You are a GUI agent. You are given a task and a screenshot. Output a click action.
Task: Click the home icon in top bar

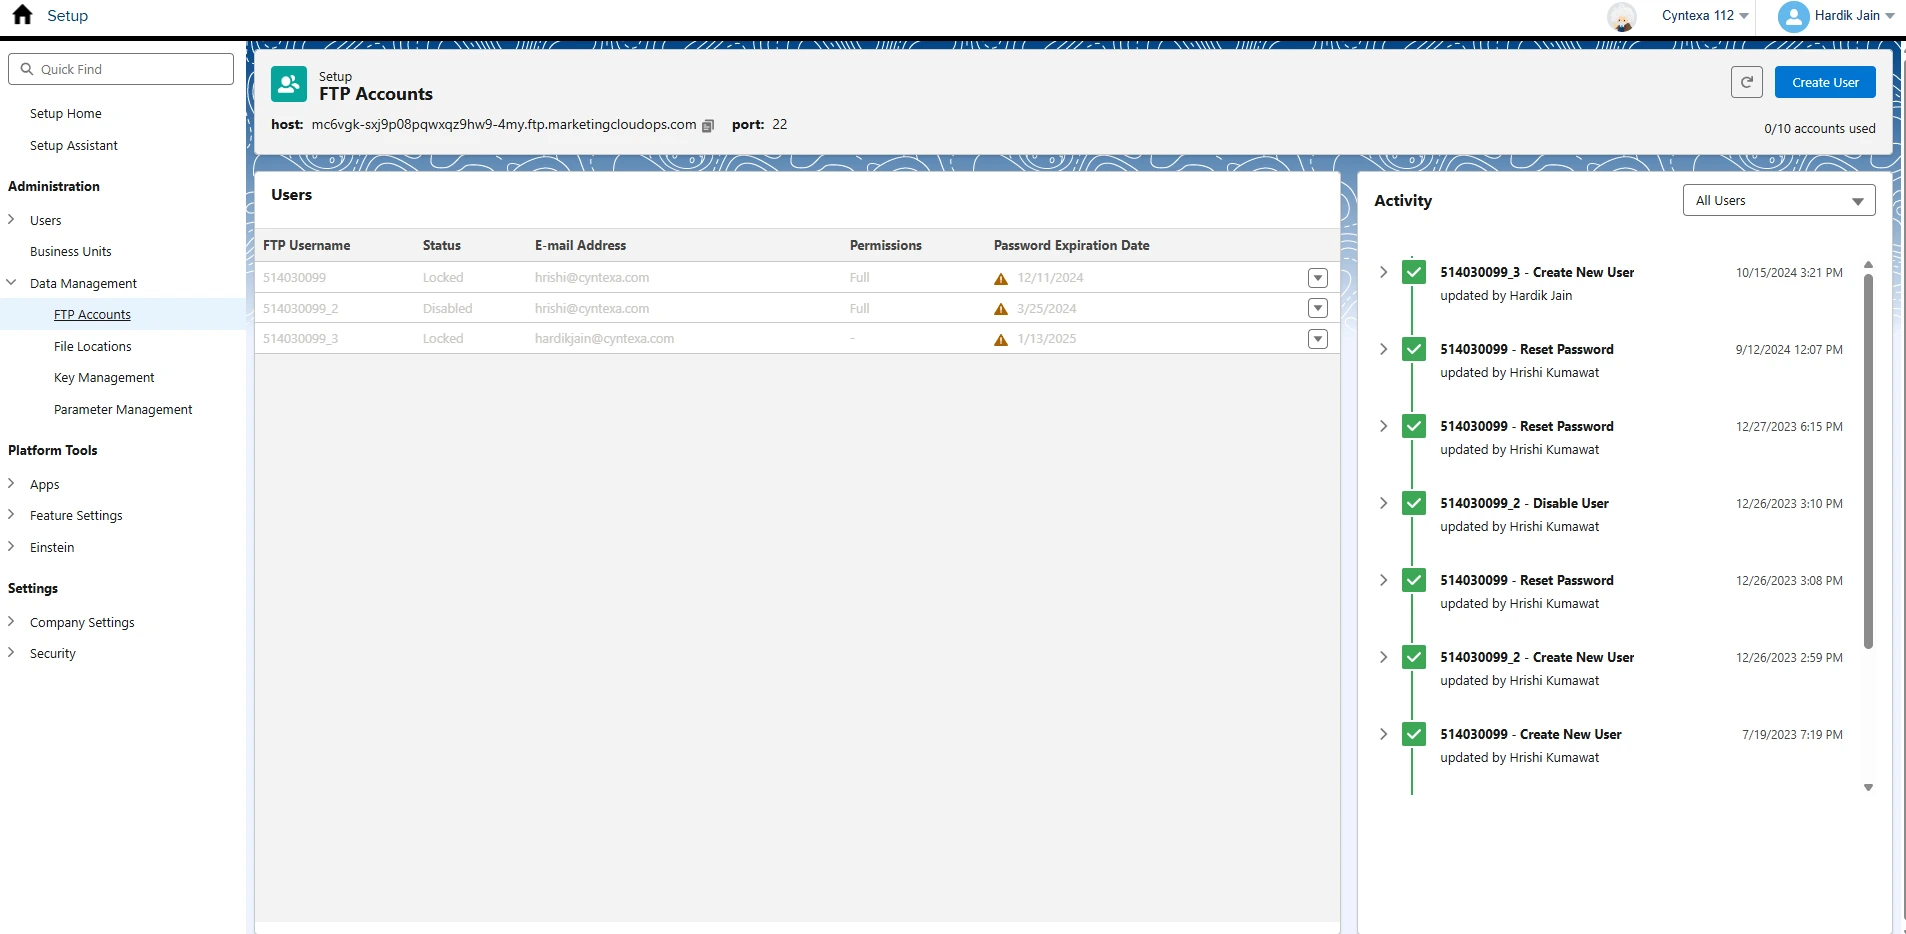(x=22, y=15)
